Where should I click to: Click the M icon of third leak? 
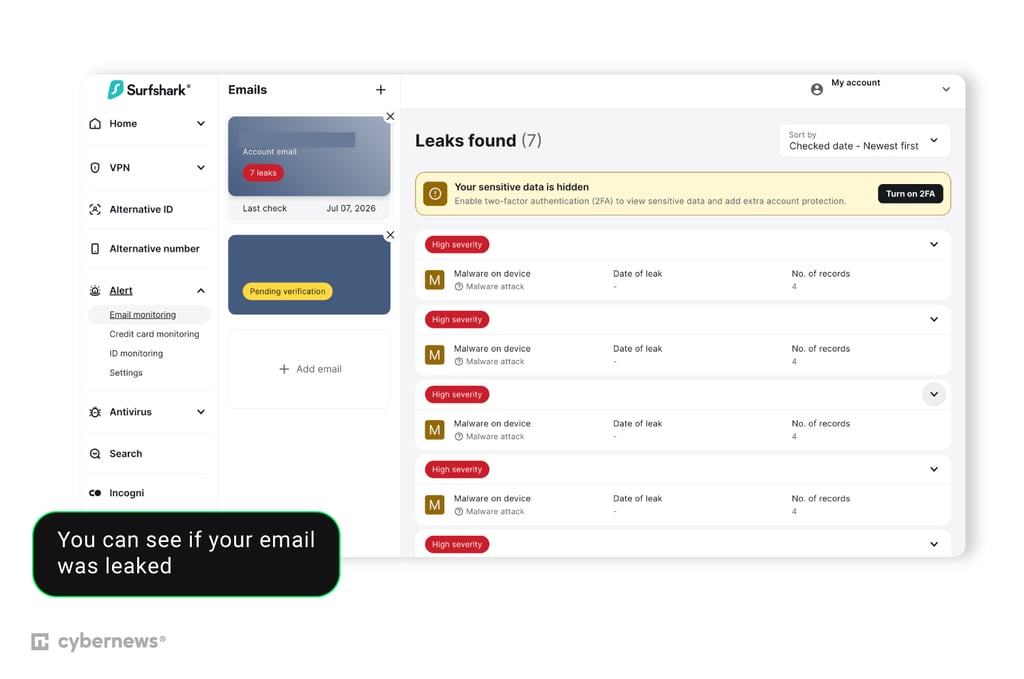(435, 430)
